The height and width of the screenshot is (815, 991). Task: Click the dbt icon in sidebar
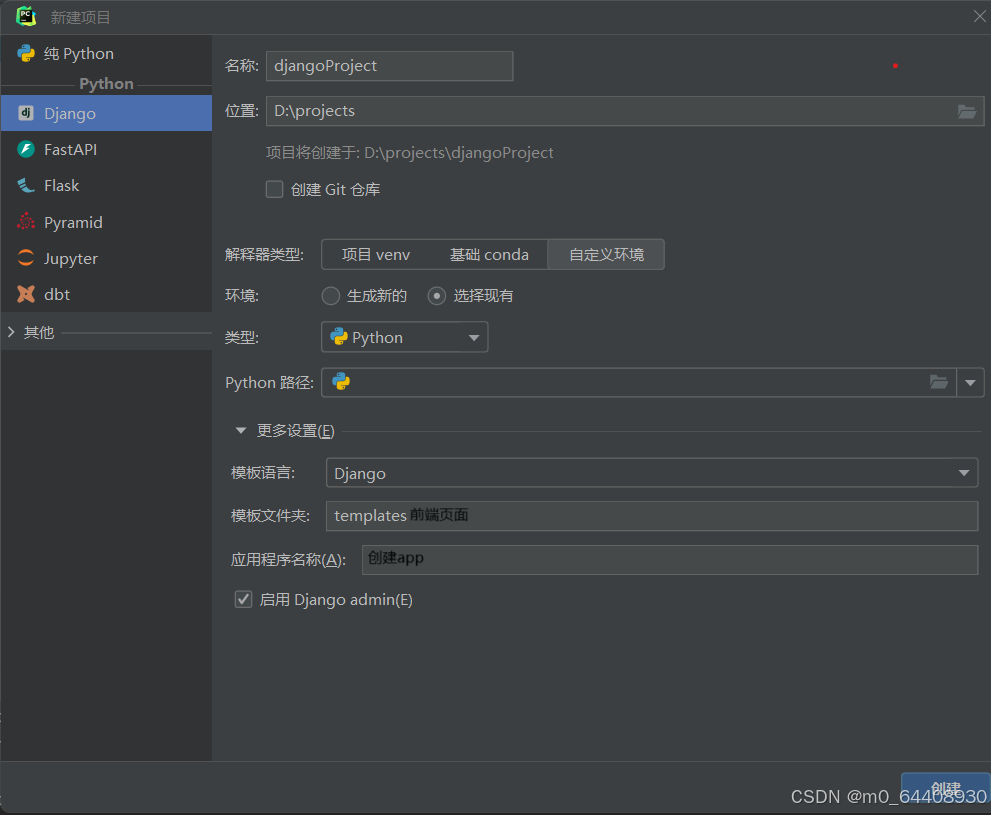click(x=26, y=294)
